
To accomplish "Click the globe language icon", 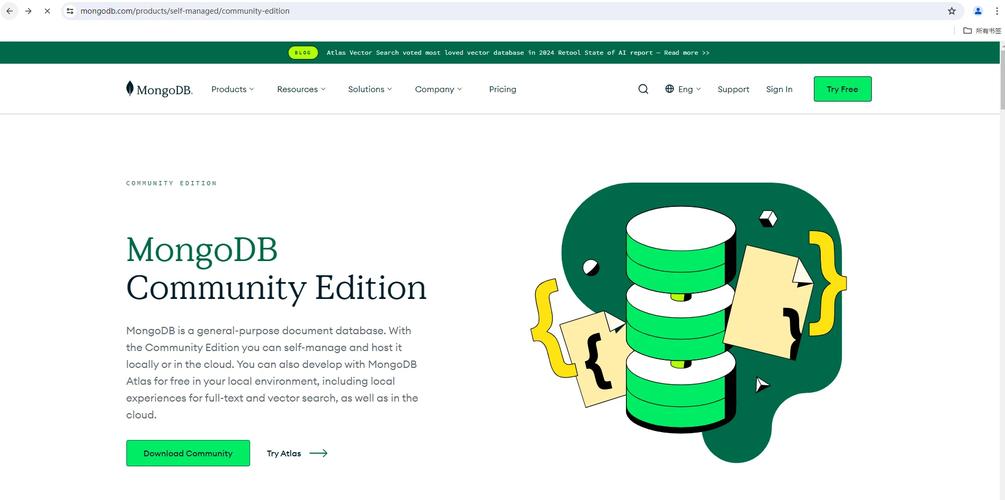I will [x=669, y=89].
